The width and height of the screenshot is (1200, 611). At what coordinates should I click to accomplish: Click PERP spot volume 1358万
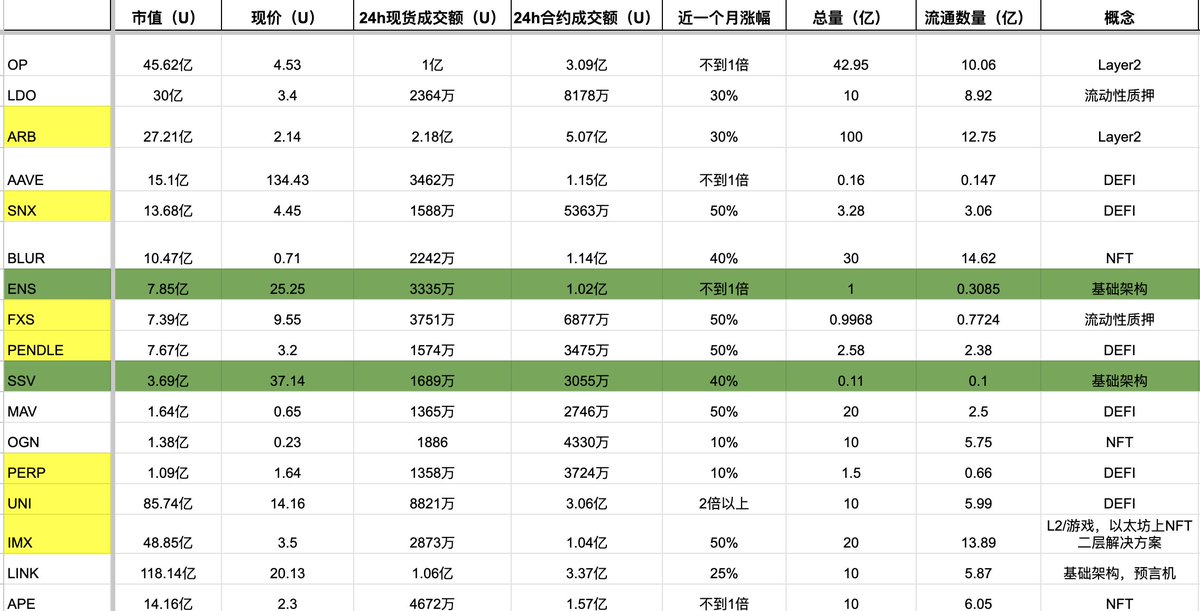433,472
